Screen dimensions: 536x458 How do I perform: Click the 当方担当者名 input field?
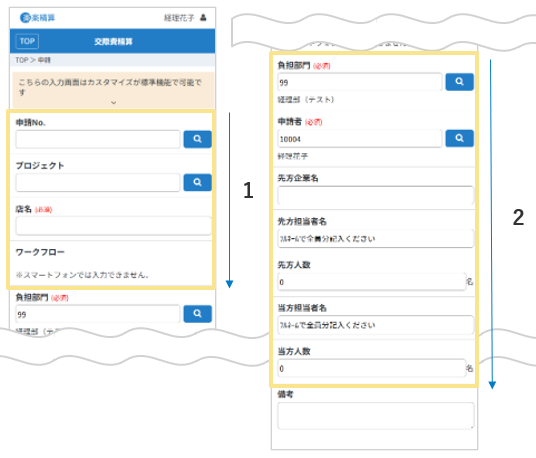point(375,325)
